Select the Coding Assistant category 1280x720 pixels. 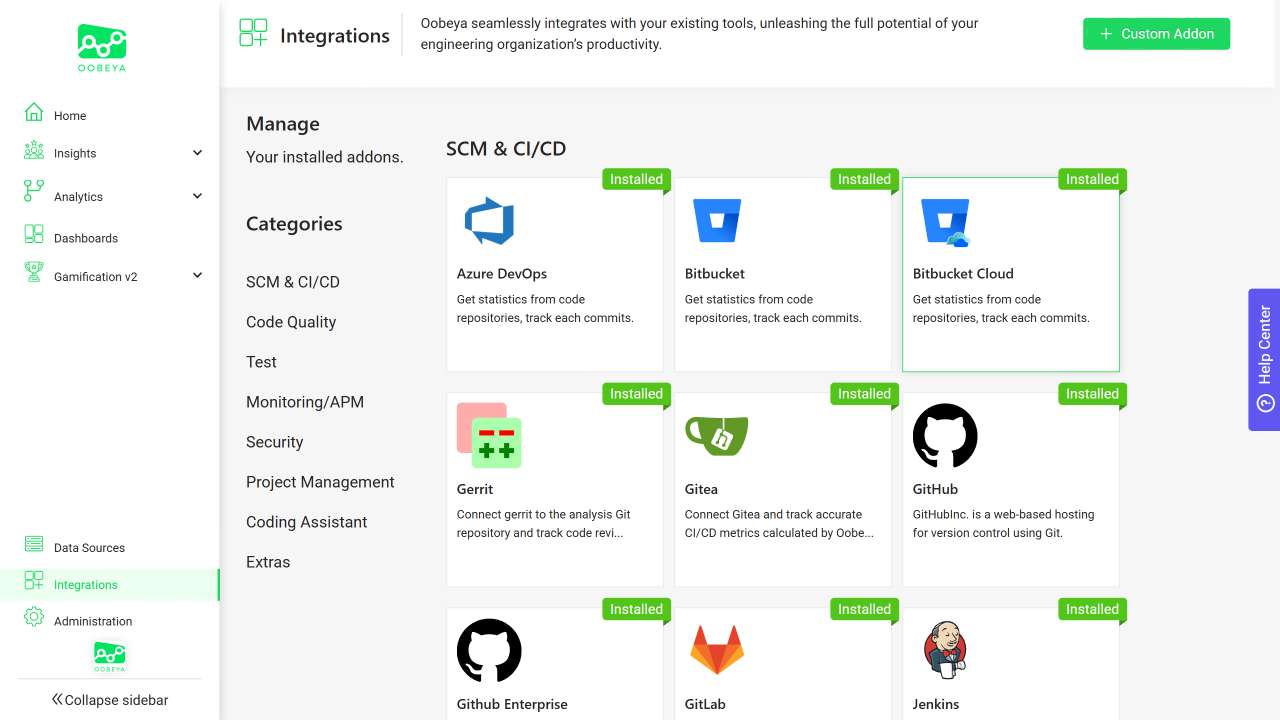point(307,522)
